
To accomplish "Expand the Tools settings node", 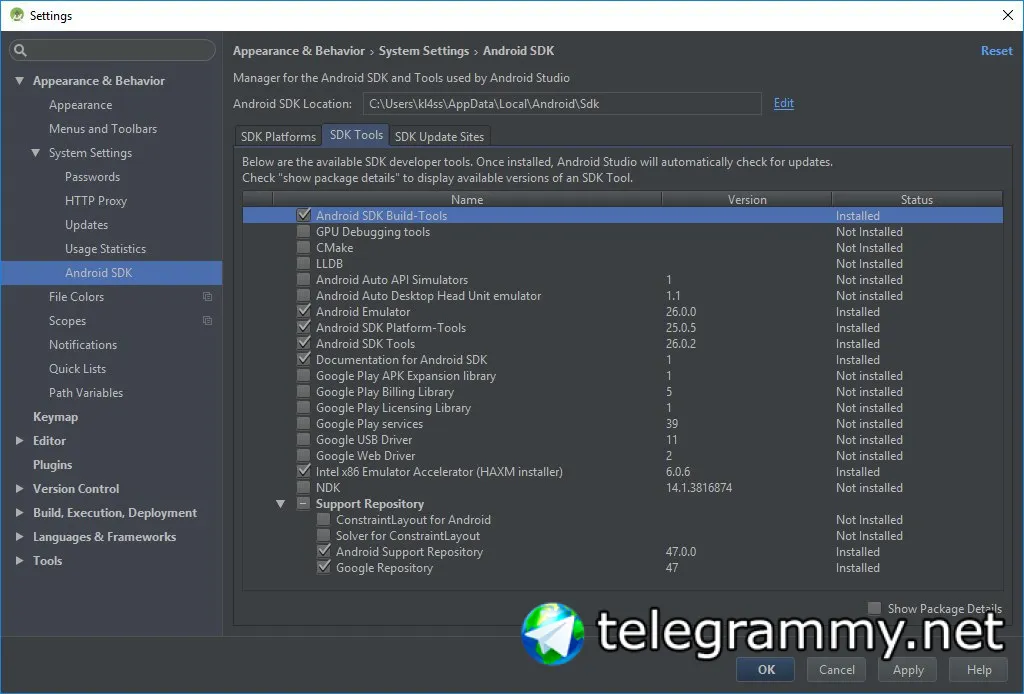I will pyautogui.click(x=20, y=560).
